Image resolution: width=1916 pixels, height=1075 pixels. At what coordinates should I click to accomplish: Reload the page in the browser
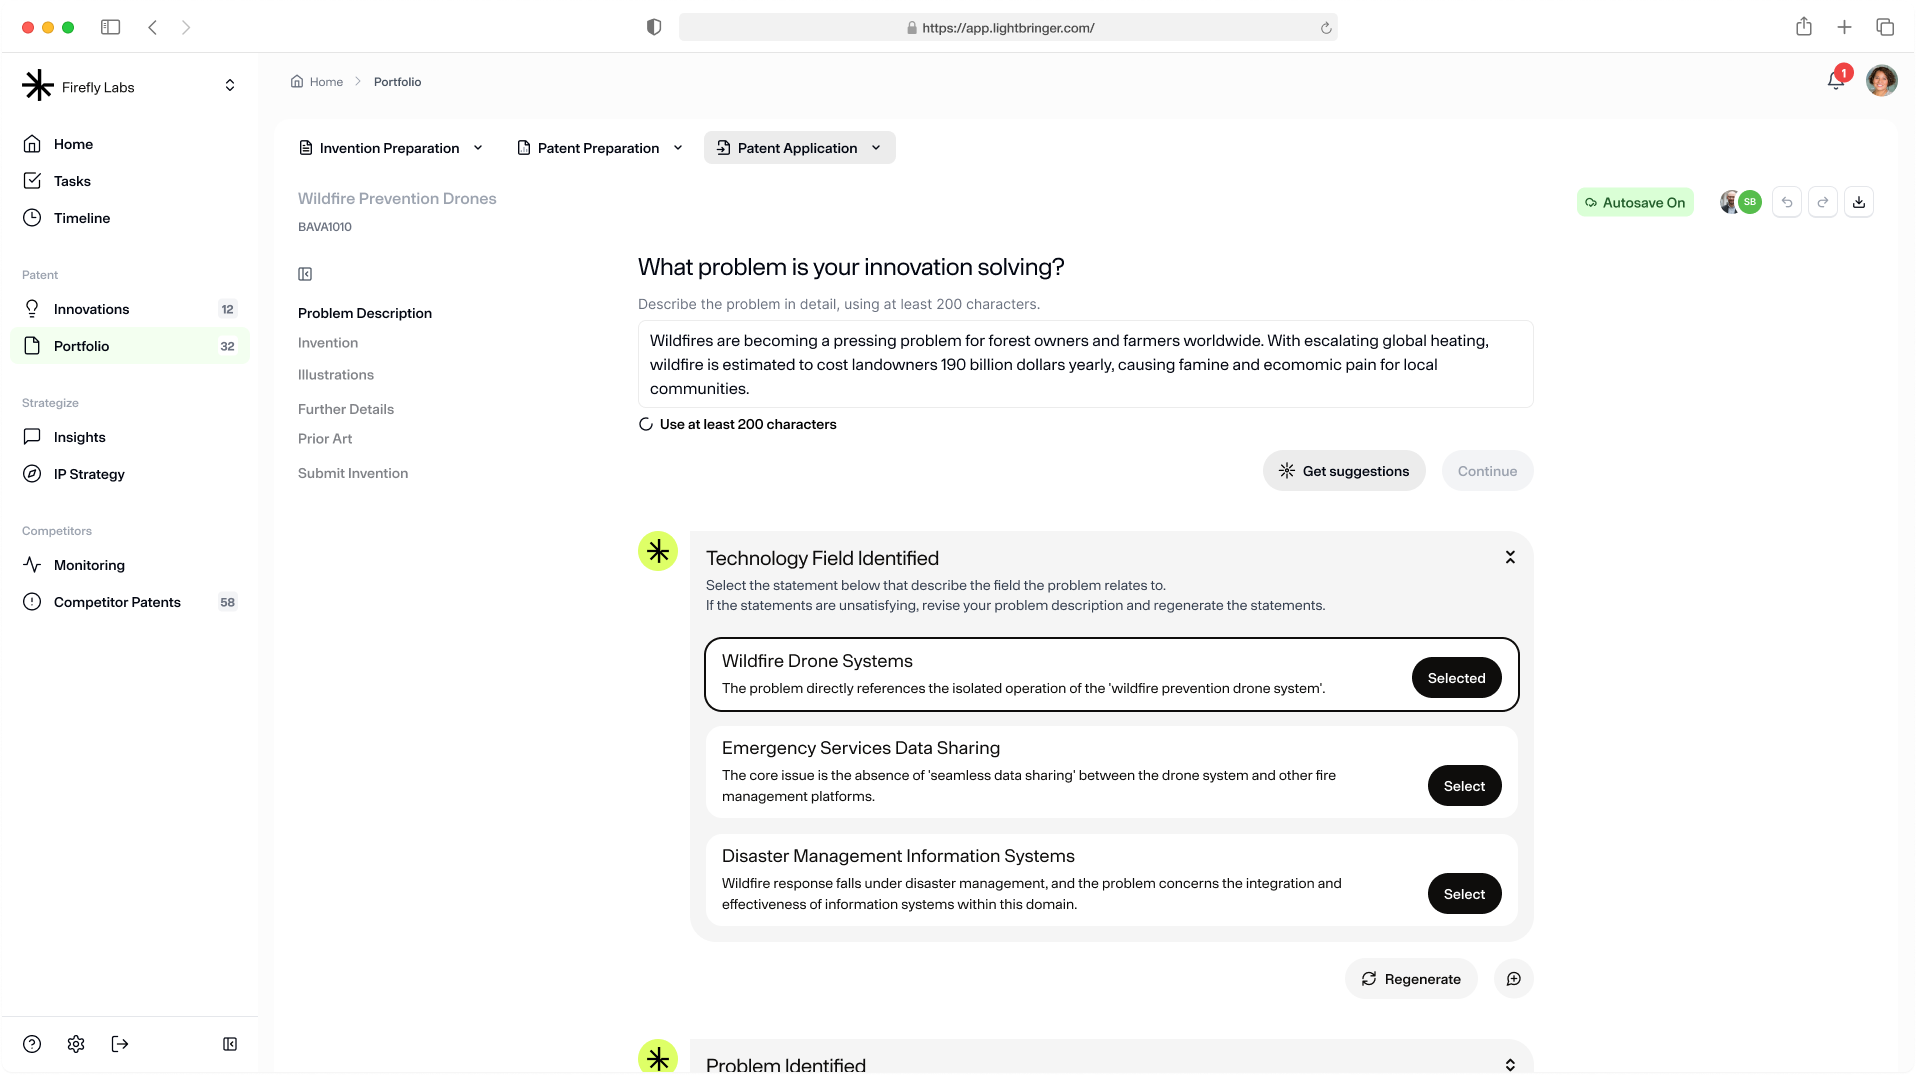1326,28
